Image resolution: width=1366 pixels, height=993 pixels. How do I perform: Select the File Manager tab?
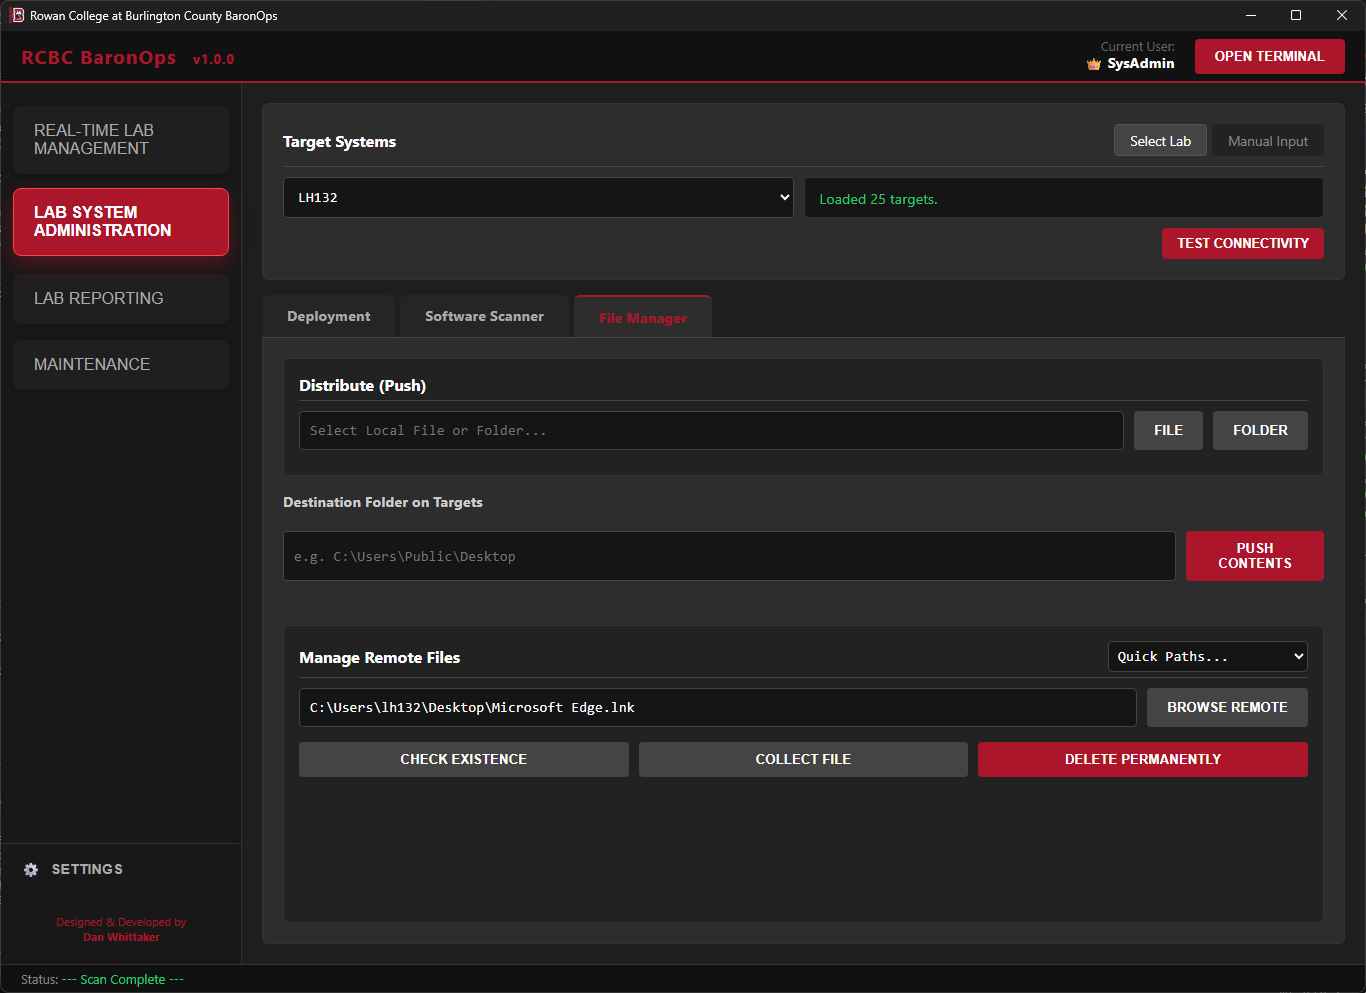coord(642,318)
